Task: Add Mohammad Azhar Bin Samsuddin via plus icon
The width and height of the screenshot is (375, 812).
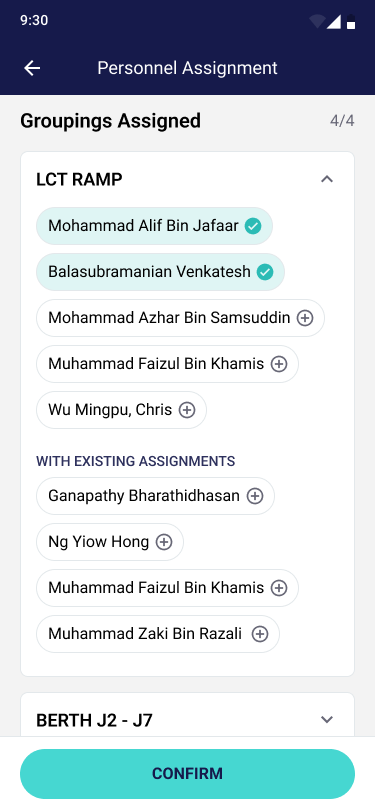Action: [x=305, y=318]
